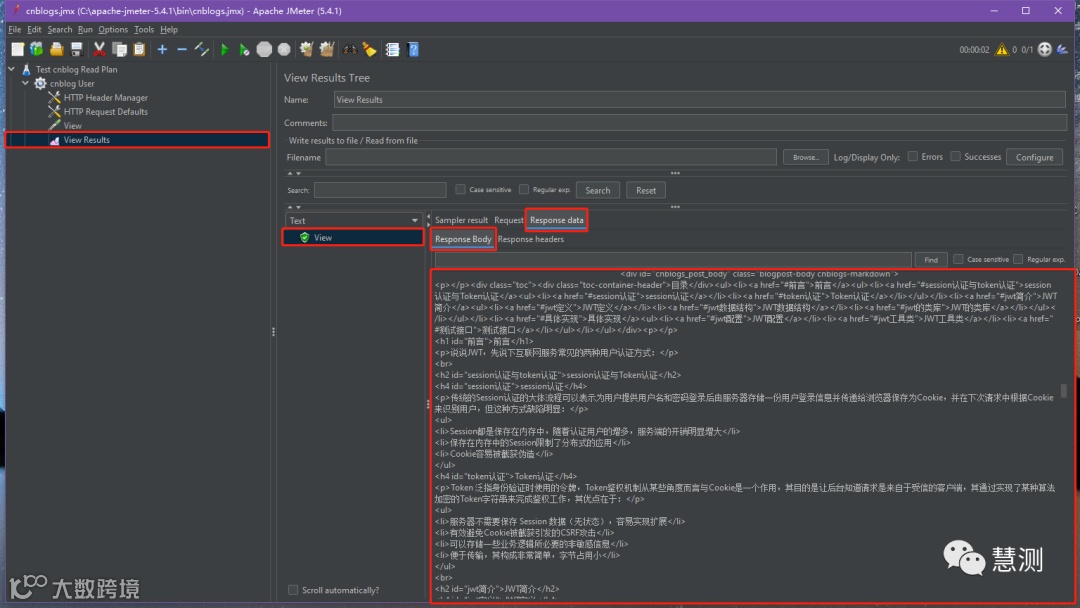Click the Help question mark icon
The height and width of the screenshot is (608, 1080).
pyautogui.click(x=413, y=49)
